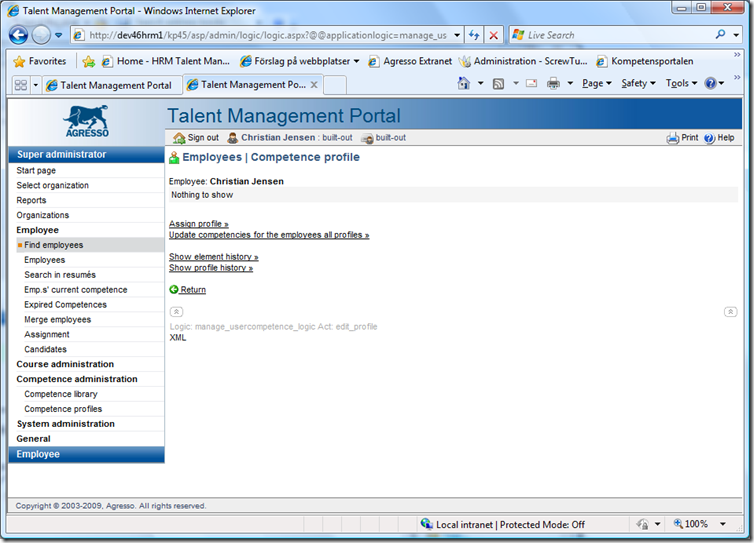Image resolution: width=754 pixels, height=543 pixels.
Task: Select Find employees in sidebar
Action: pyautogui.click(x=90, y=245)
